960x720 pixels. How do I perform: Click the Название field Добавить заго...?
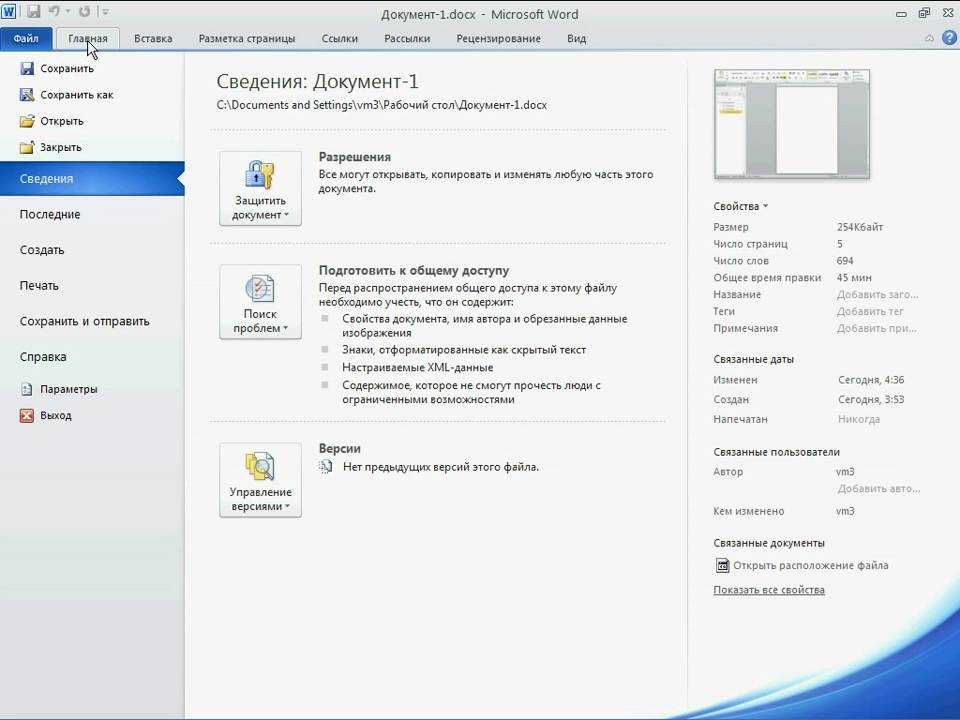[x=877, y=294]
